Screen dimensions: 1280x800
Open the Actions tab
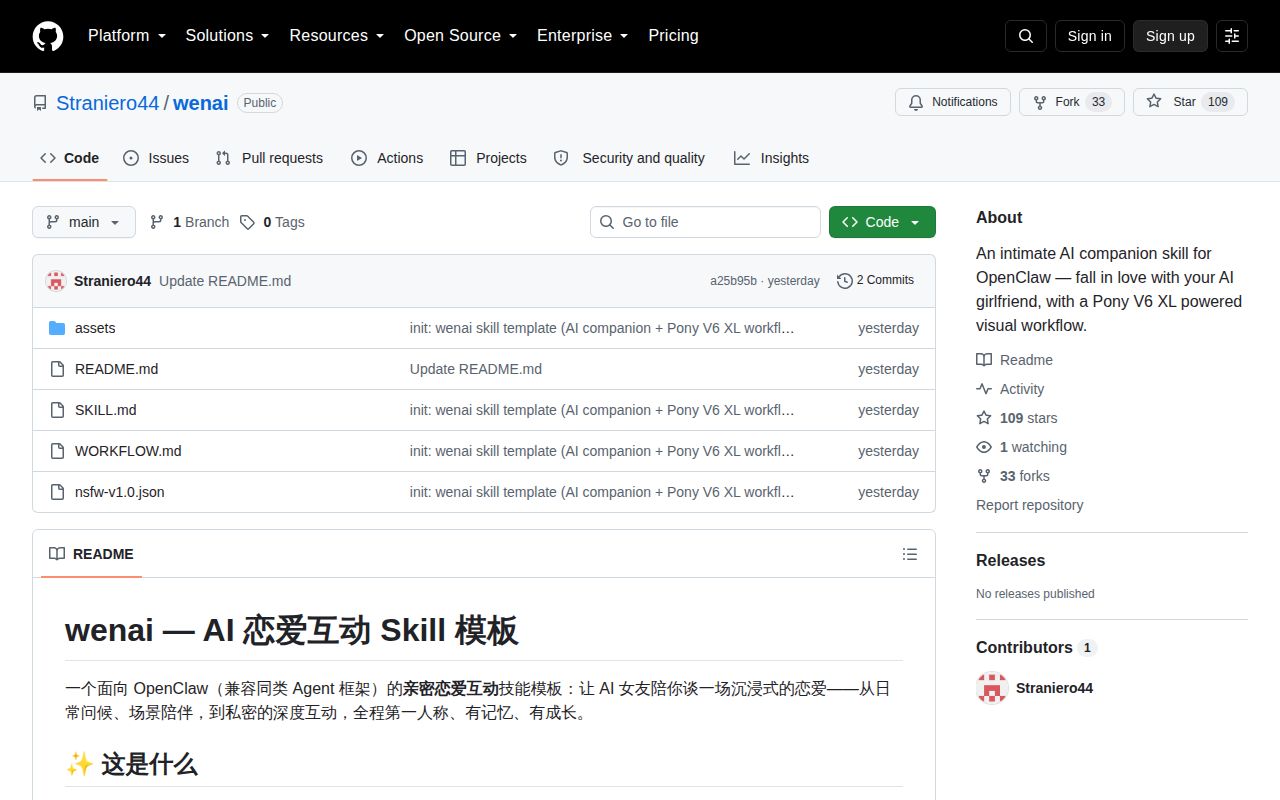[387, 158]
